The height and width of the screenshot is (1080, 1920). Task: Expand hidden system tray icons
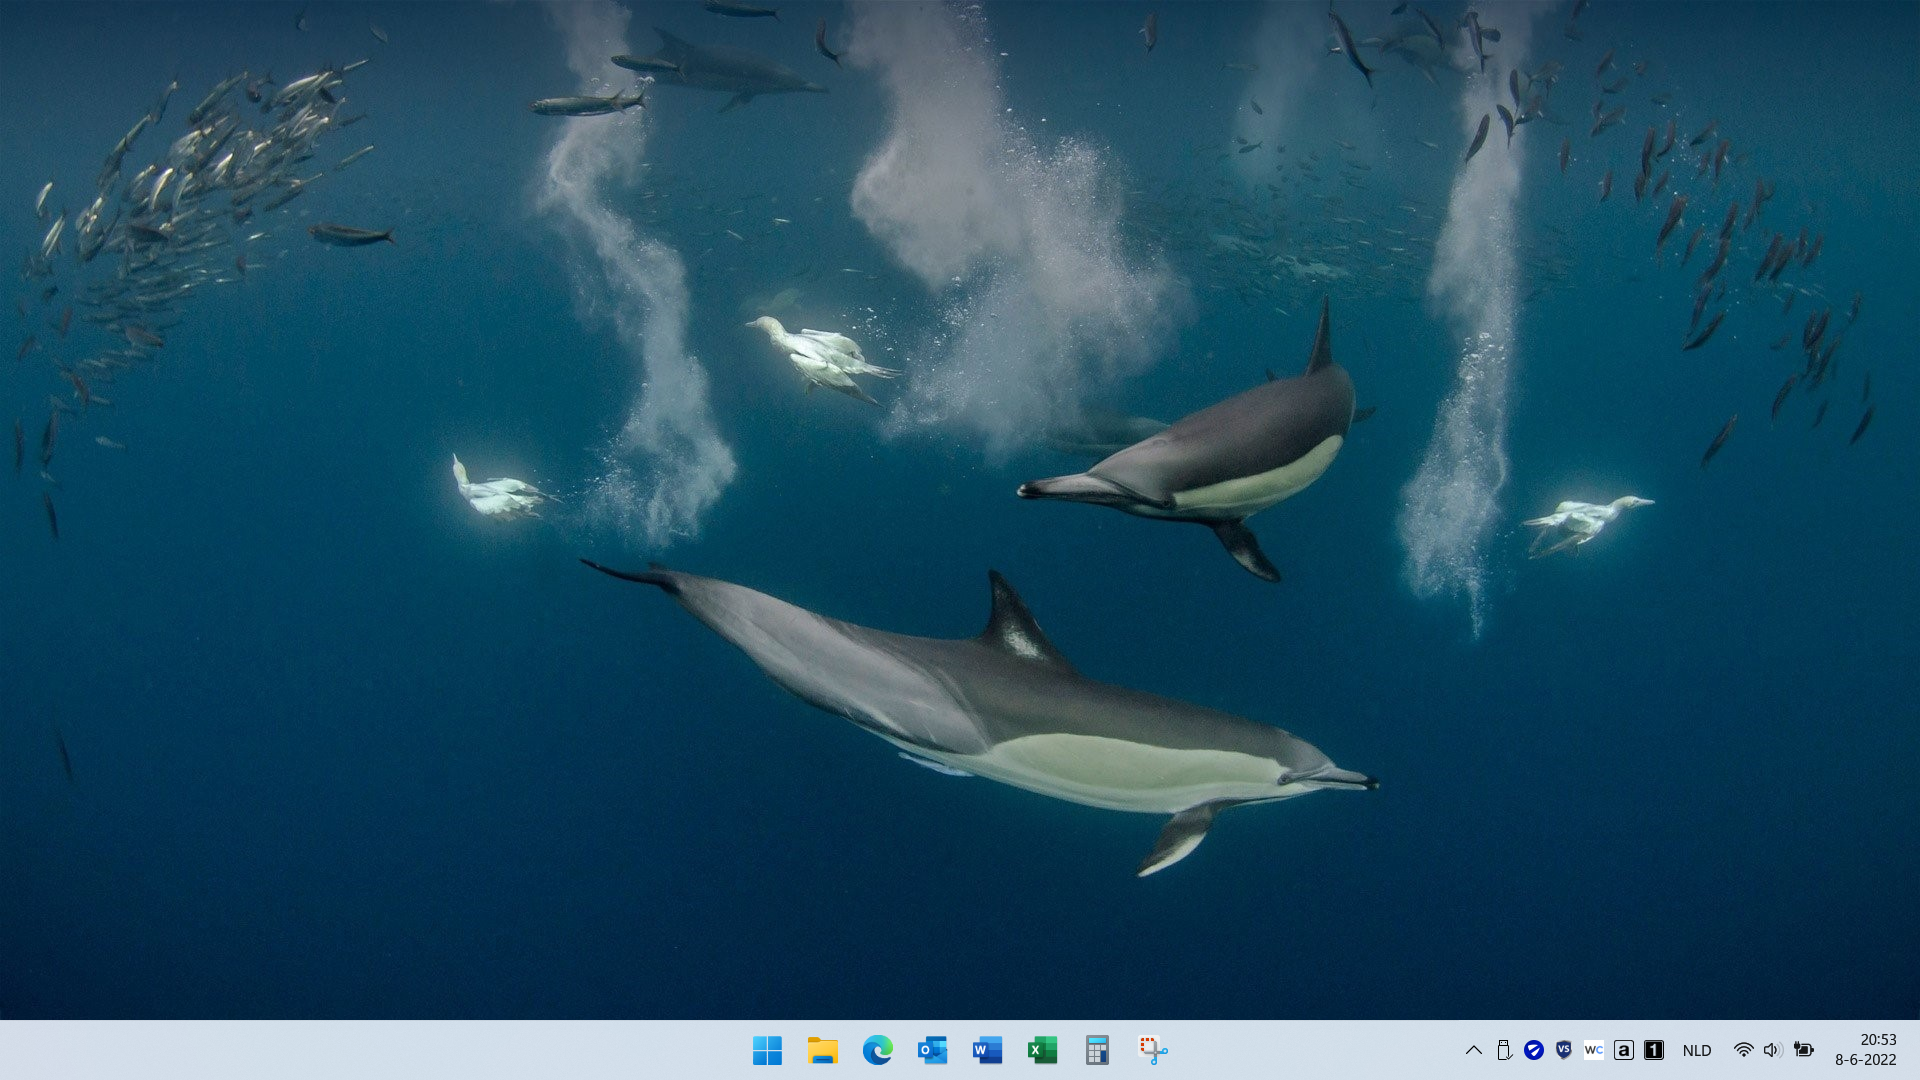(x=1473, y=1050)
